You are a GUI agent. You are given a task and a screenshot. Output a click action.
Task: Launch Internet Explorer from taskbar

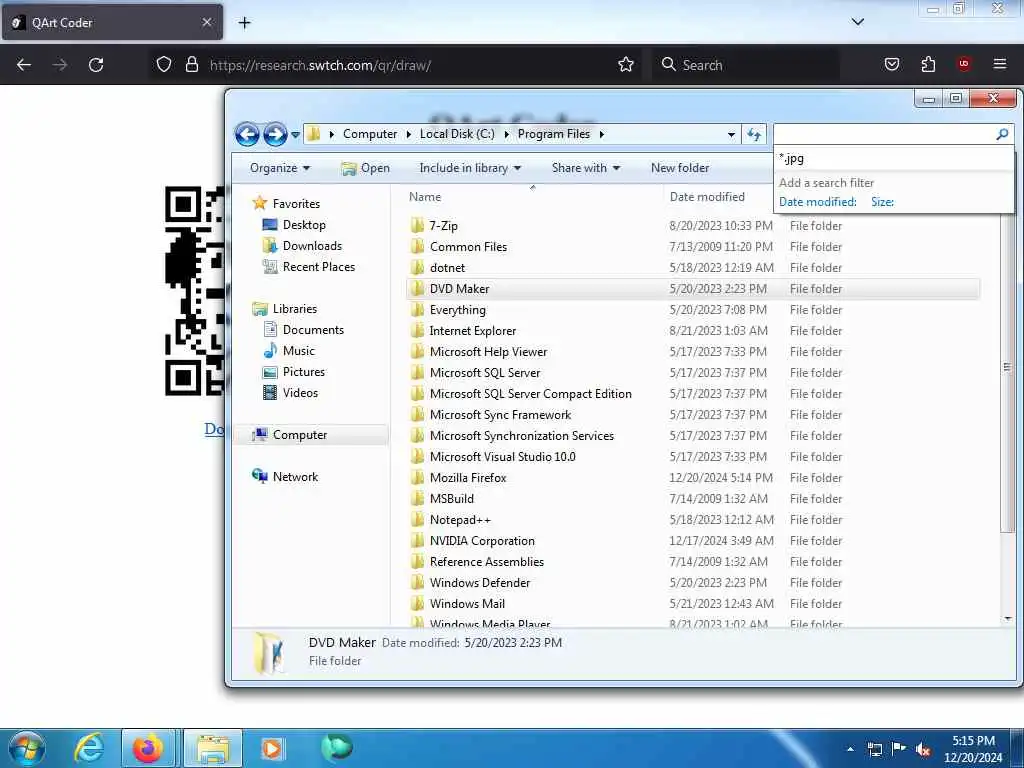(89, 748)
